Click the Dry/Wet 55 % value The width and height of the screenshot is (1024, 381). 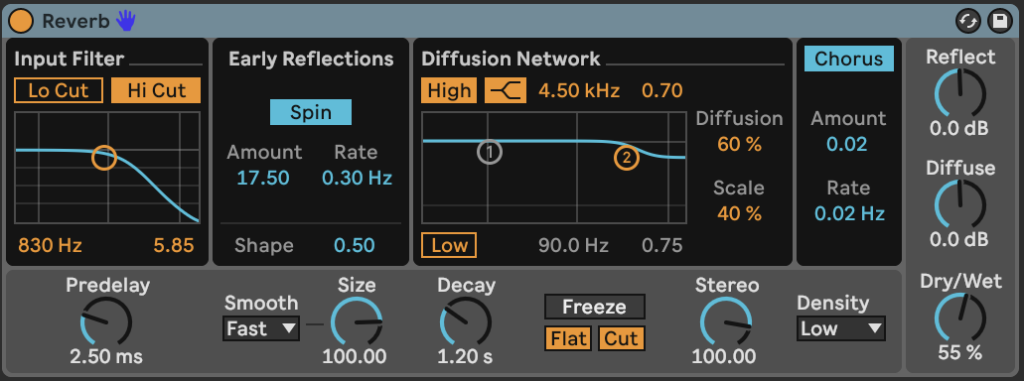point(960,353)
